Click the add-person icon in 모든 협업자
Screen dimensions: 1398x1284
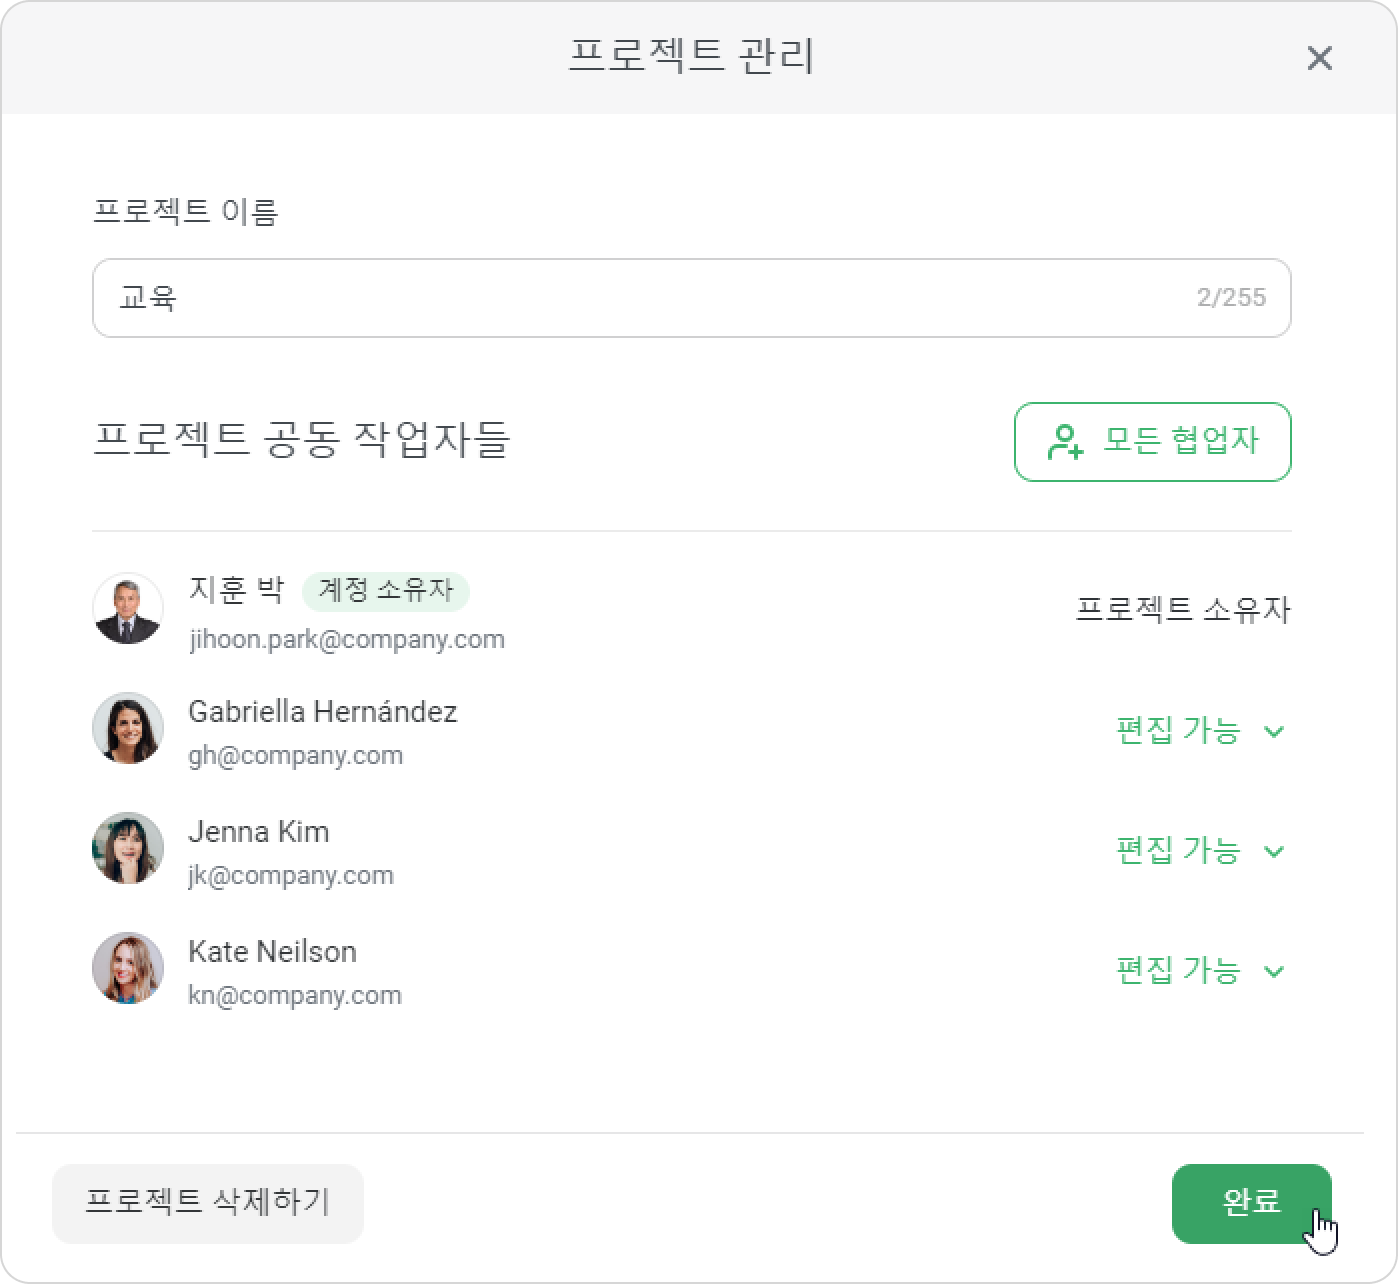coord(1065,442)
